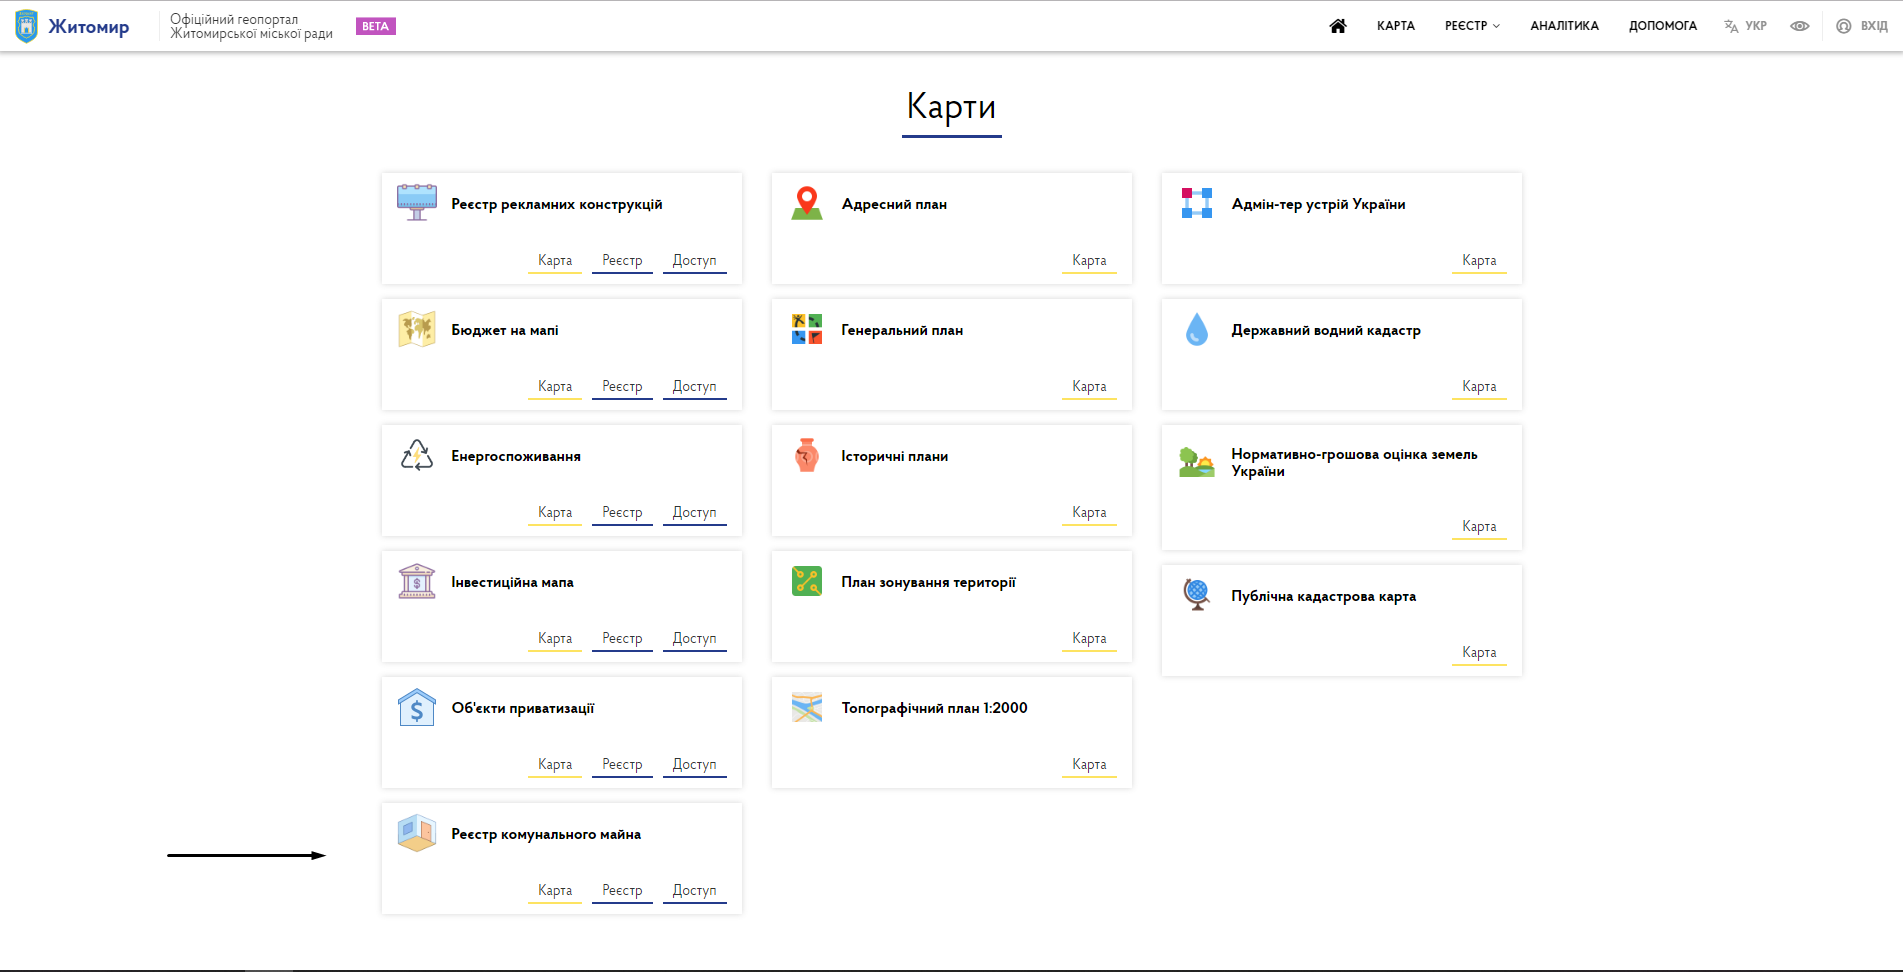This screenshot has width=1903, height=972.
Task: Toggle accessibility eye icon in header
Action: [1800, 26]
